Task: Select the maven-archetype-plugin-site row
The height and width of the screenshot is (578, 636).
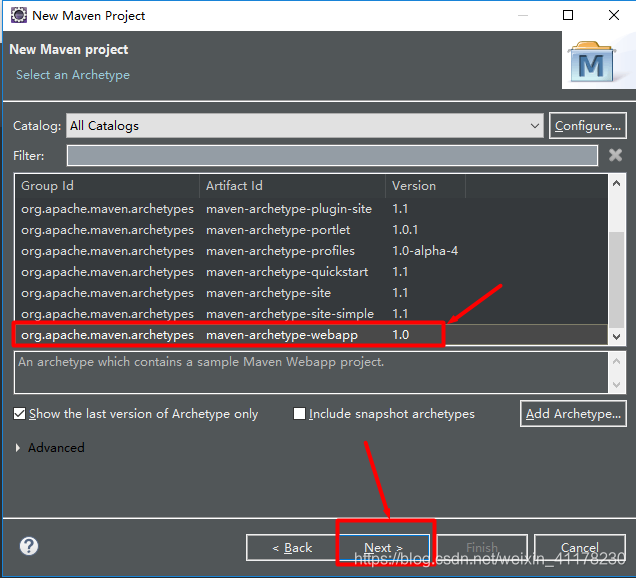Action: pos(312,209)
